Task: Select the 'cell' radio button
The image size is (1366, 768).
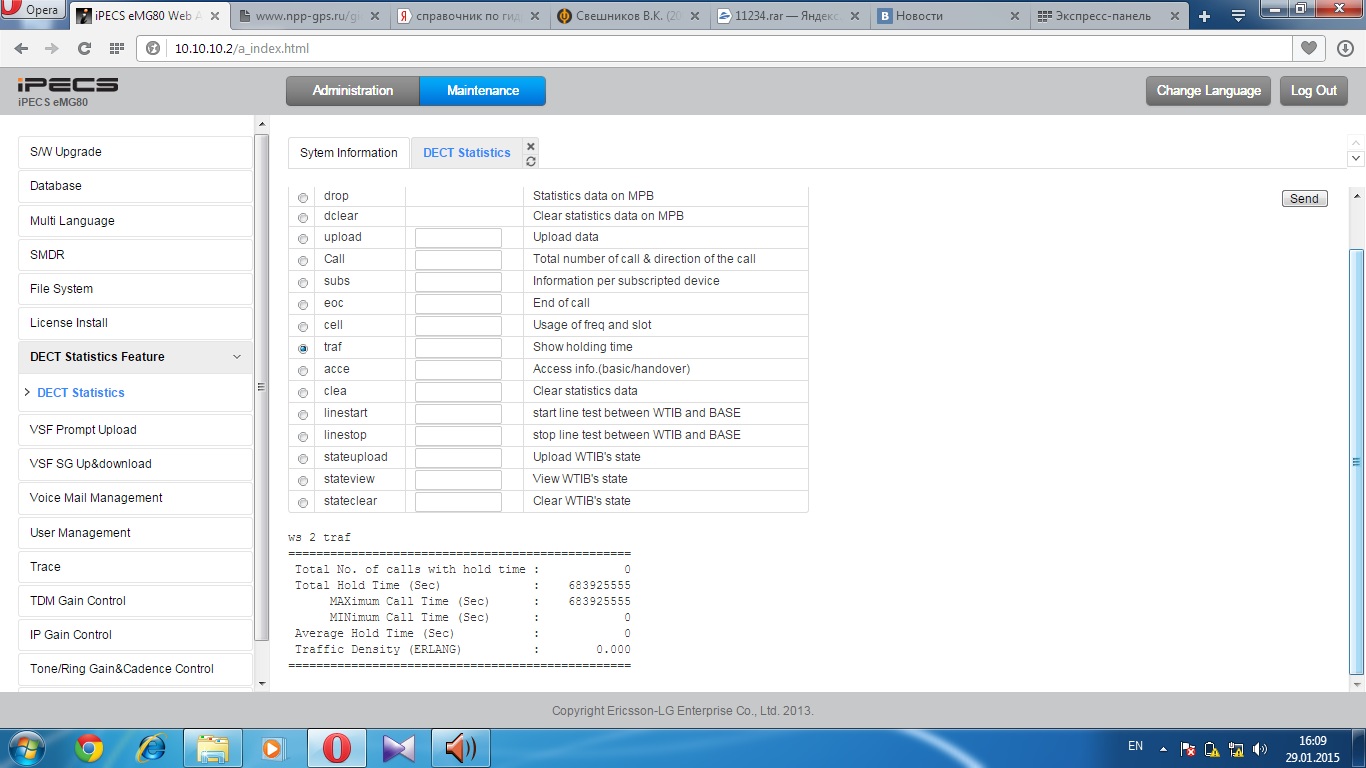Action: (303, 326)
